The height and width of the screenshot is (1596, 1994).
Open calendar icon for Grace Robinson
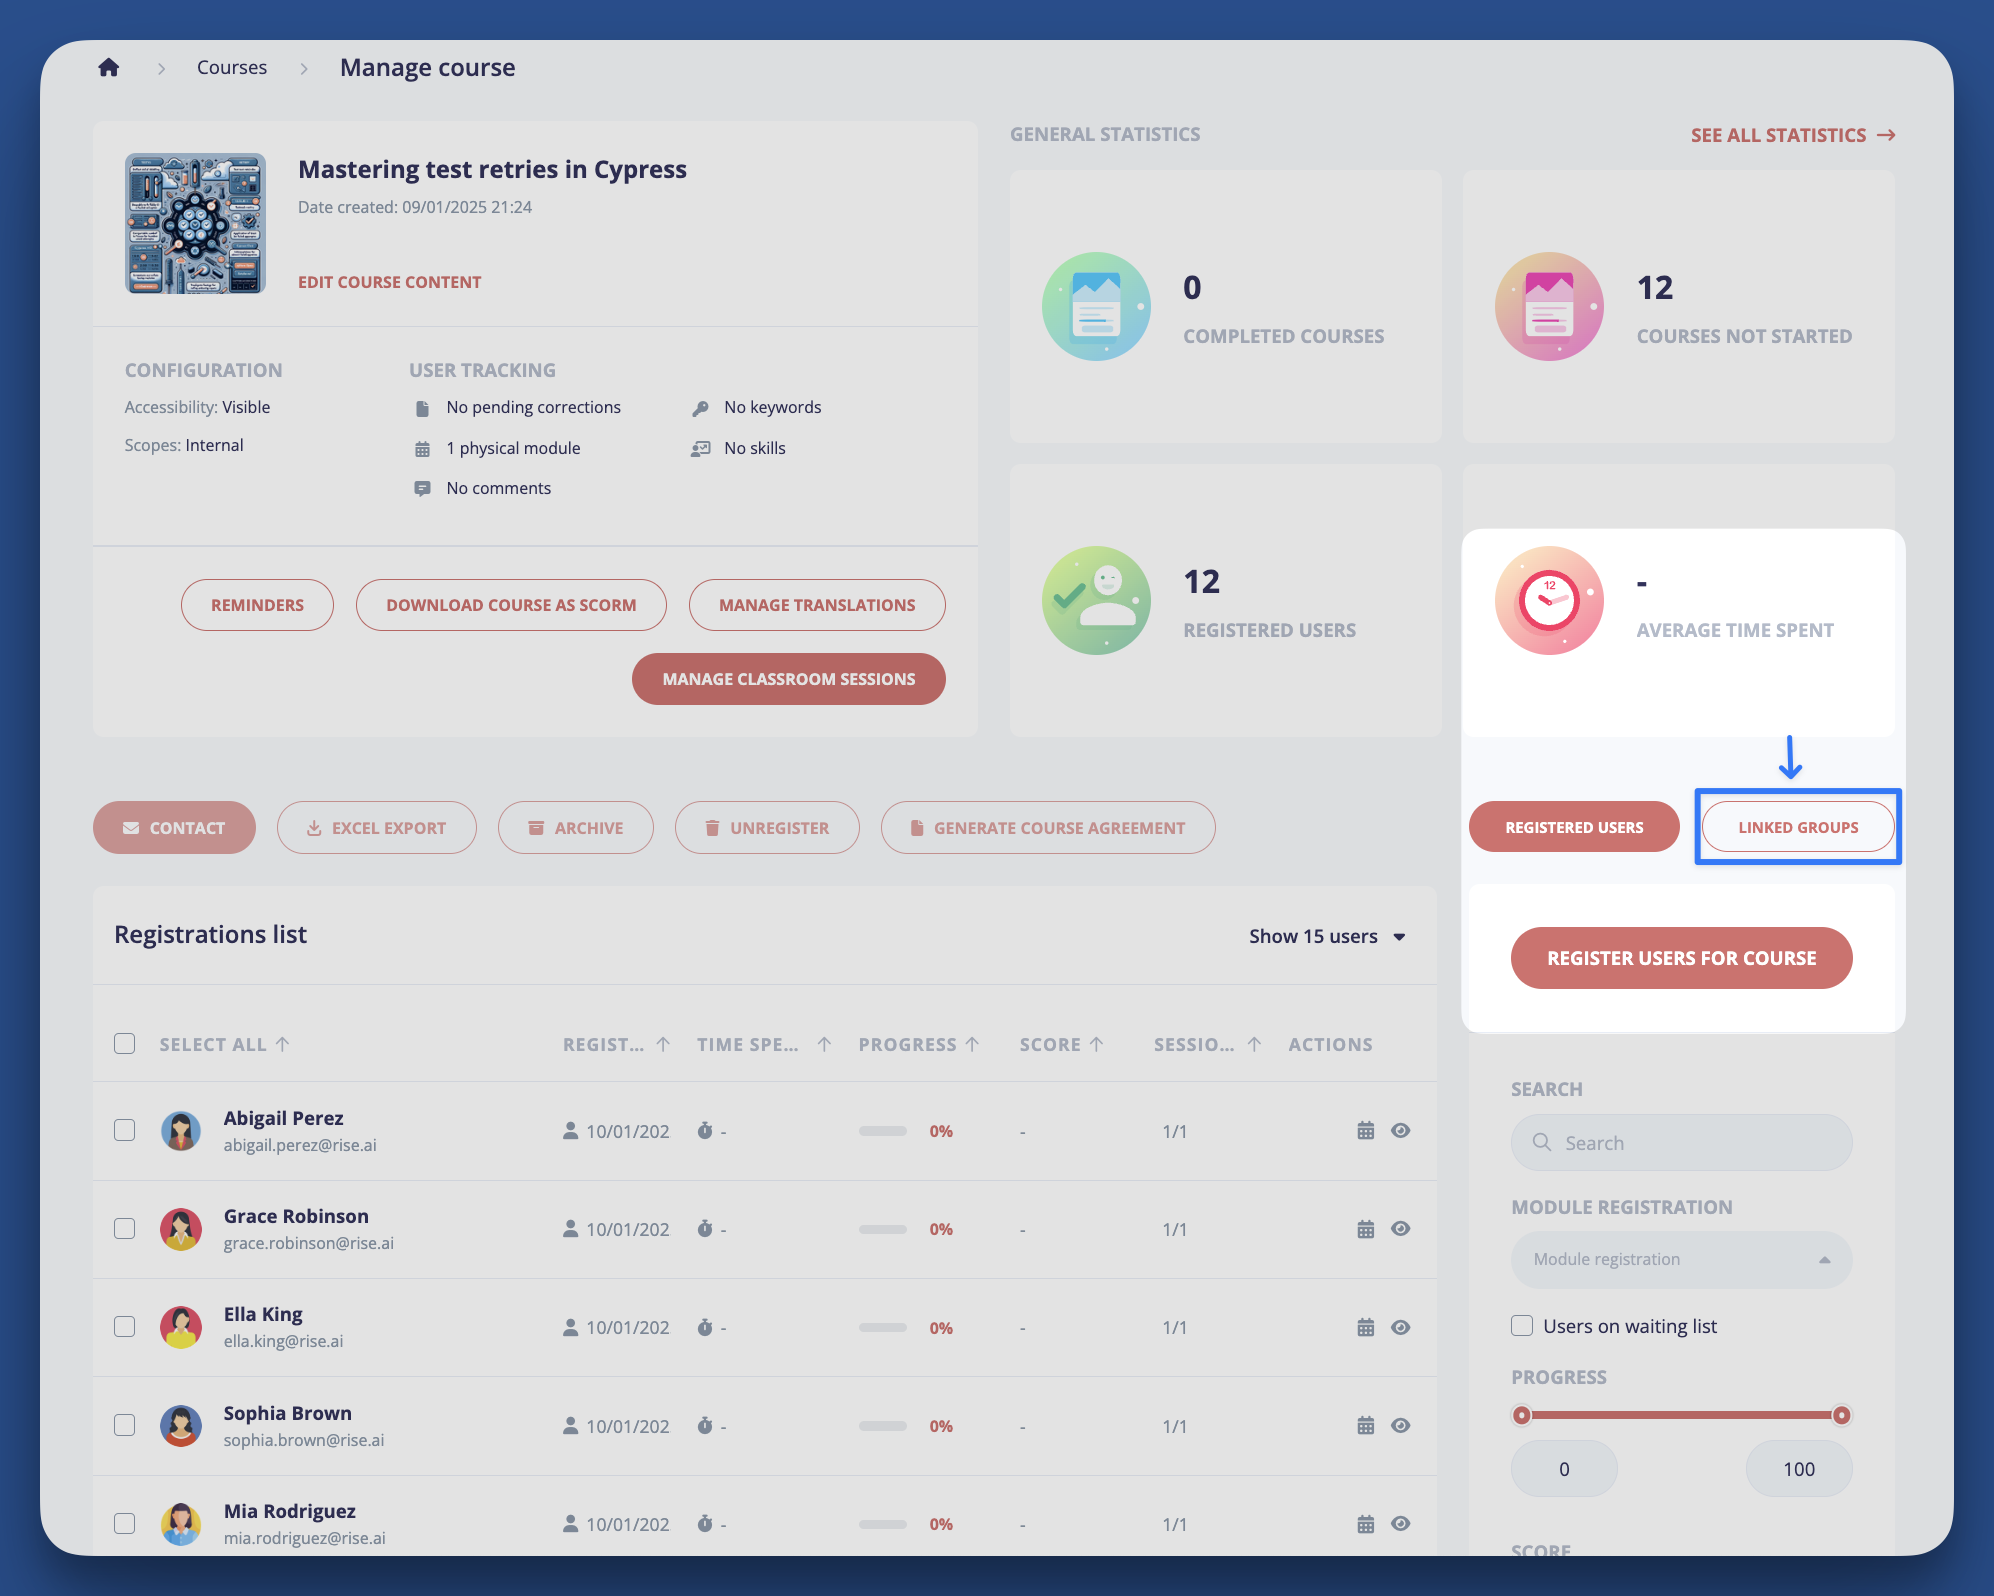[x=1366, y=1228]
